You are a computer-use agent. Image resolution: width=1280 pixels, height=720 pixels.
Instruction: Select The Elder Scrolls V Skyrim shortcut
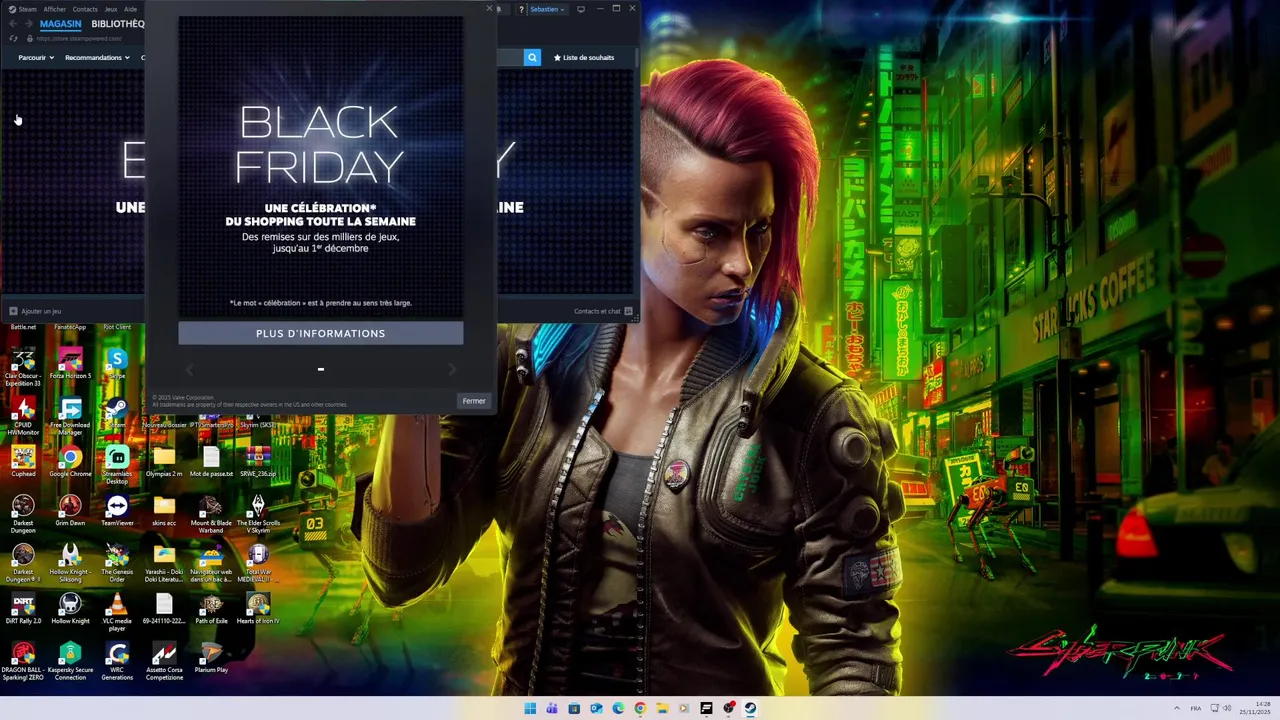(x=258, y=515)
